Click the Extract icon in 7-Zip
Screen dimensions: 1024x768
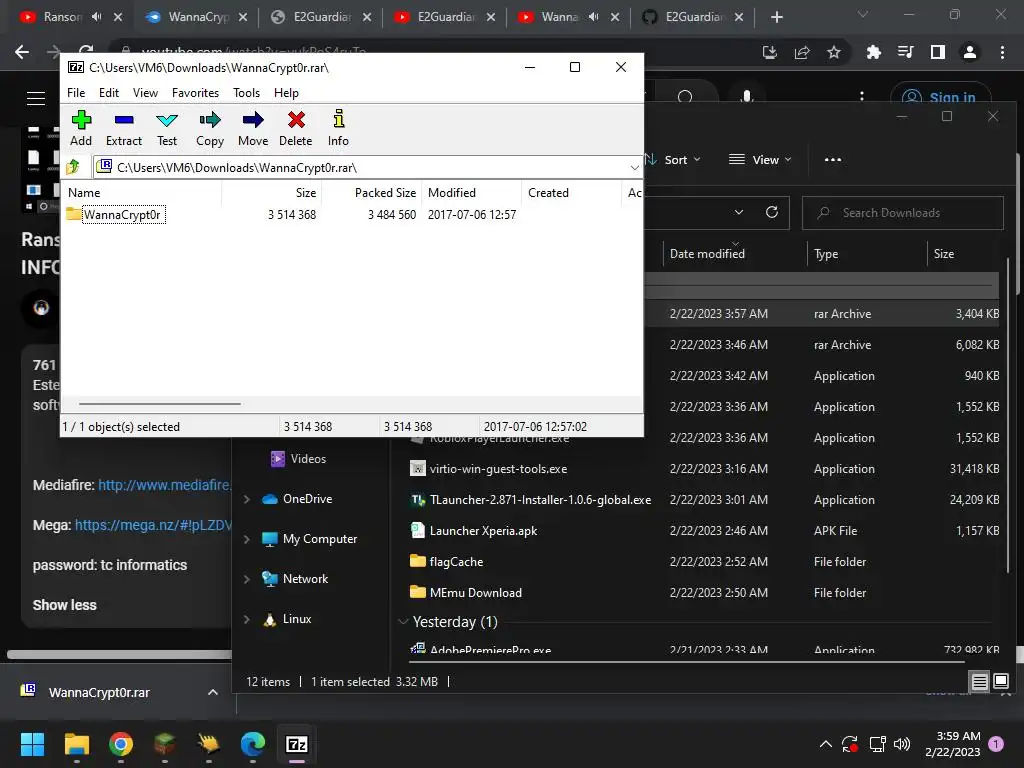point(123,128)
